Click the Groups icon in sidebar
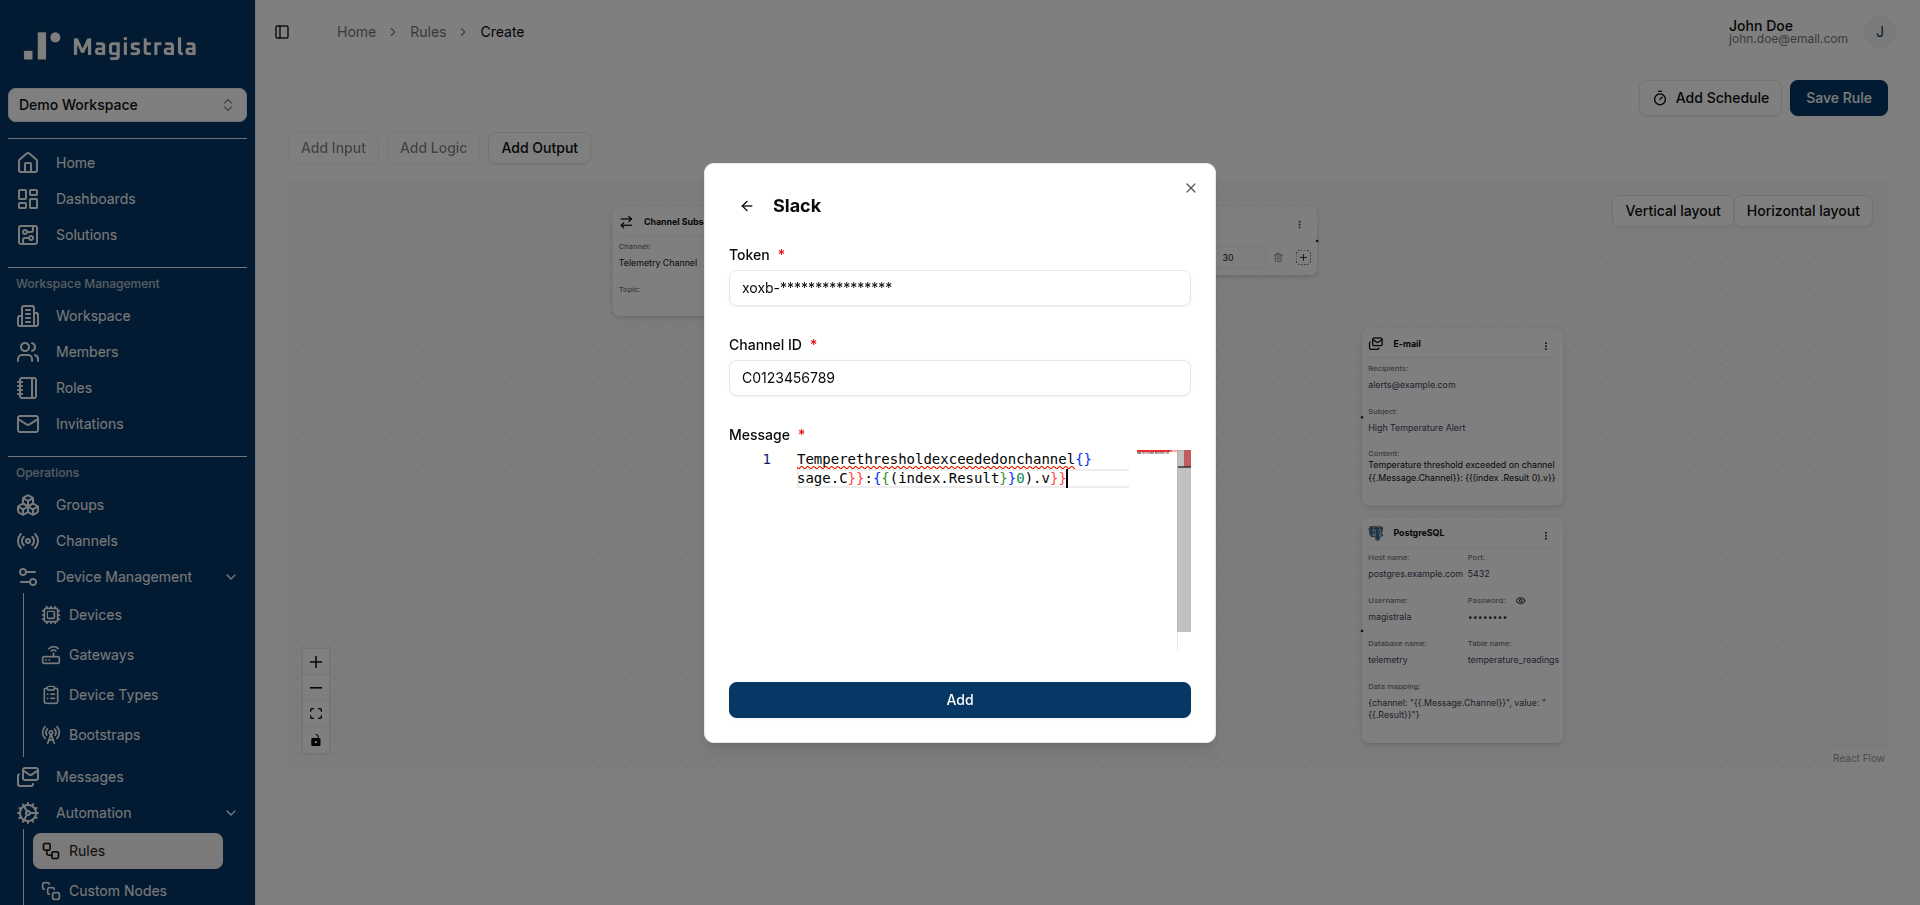 (x=28, y=505)
